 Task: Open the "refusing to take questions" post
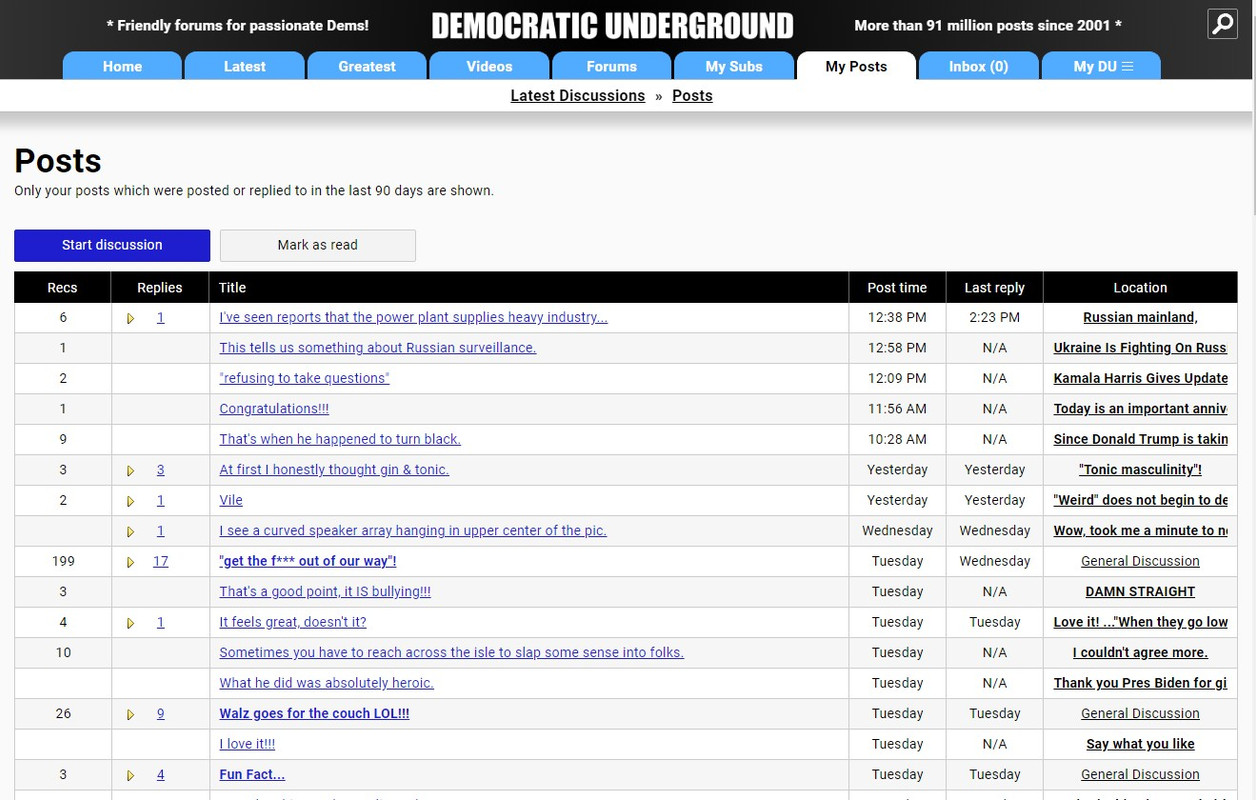tap(304, 378)
